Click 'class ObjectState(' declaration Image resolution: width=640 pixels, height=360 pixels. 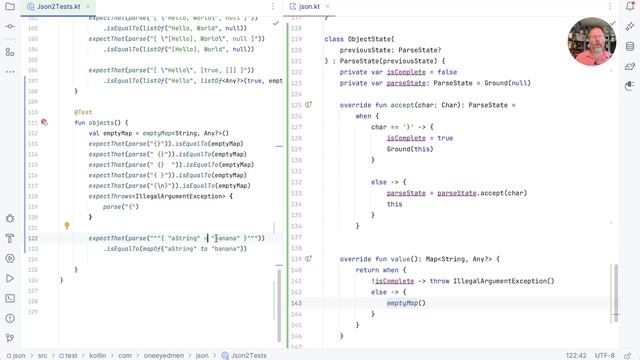(359, 39)
